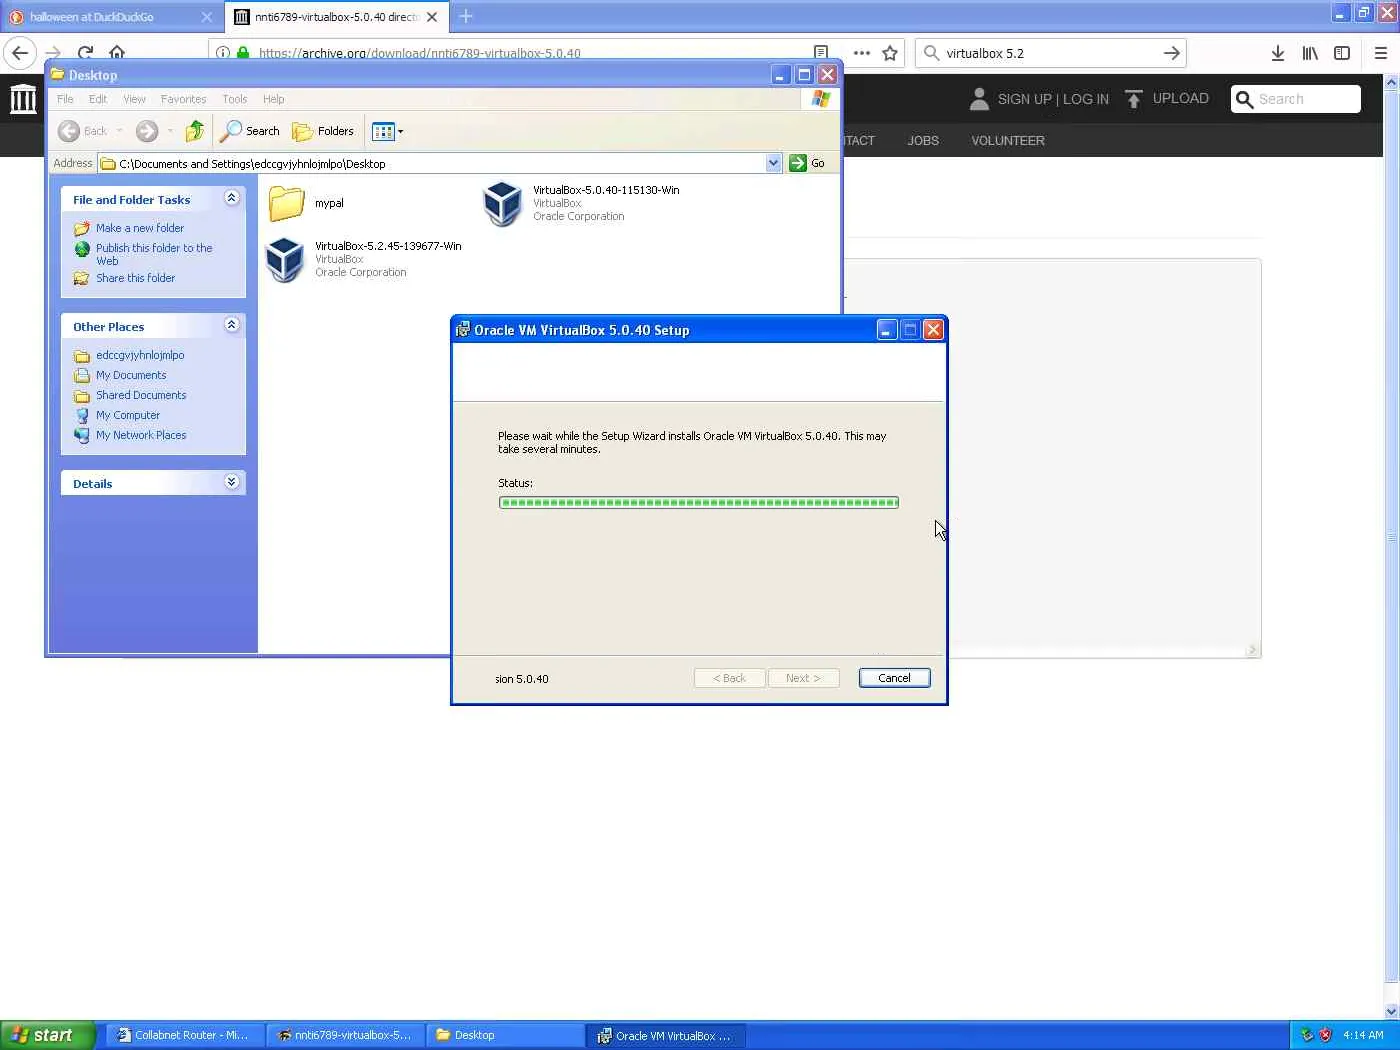Toggle reader view in the address bar

(821, 53)
